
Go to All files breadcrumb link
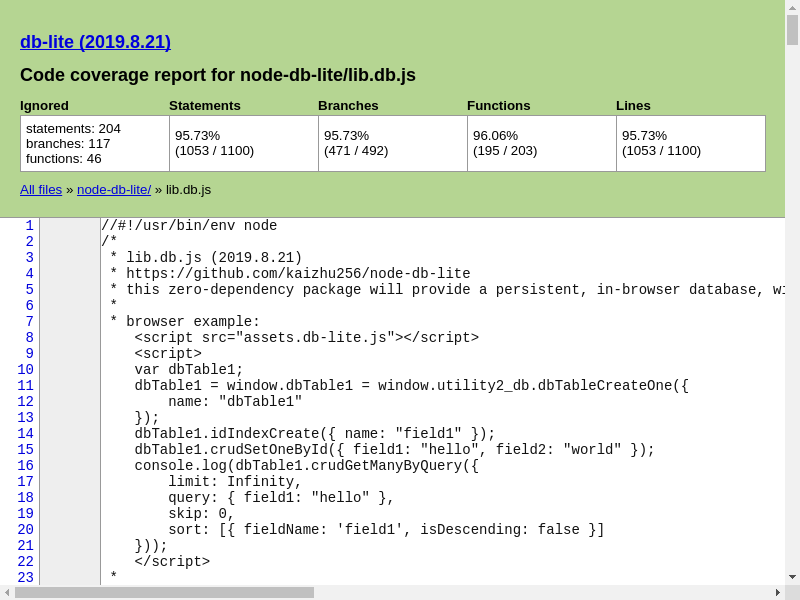click(x=41, y=190)
